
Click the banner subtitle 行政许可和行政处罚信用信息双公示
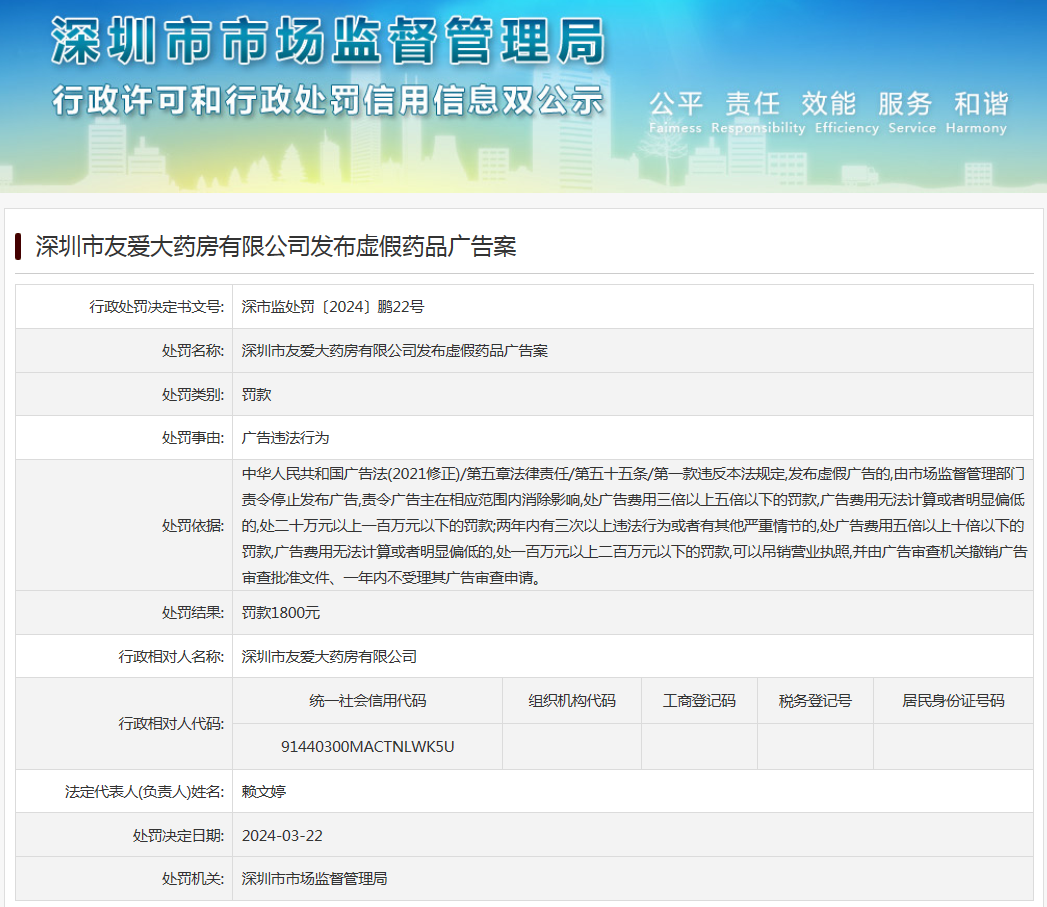point(328,100)
